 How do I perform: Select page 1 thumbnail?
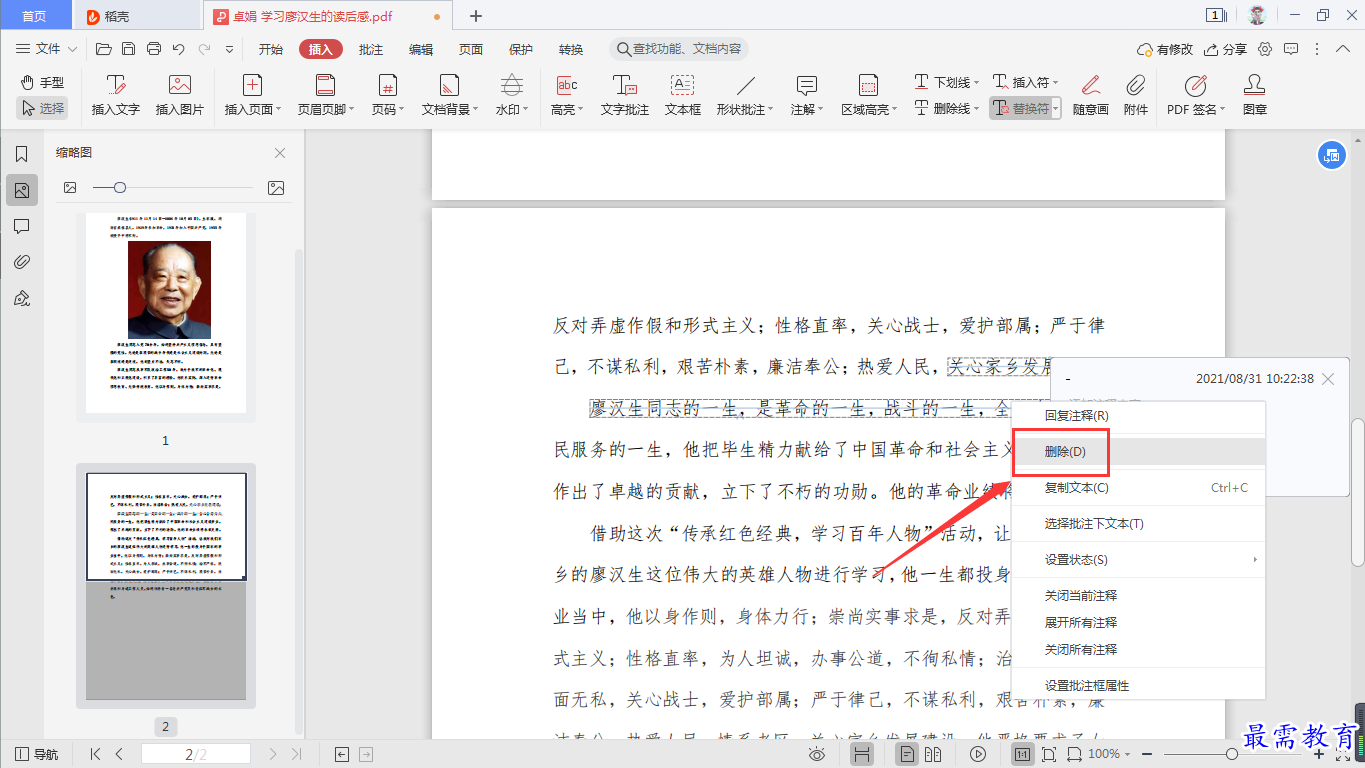pos(166,312)
